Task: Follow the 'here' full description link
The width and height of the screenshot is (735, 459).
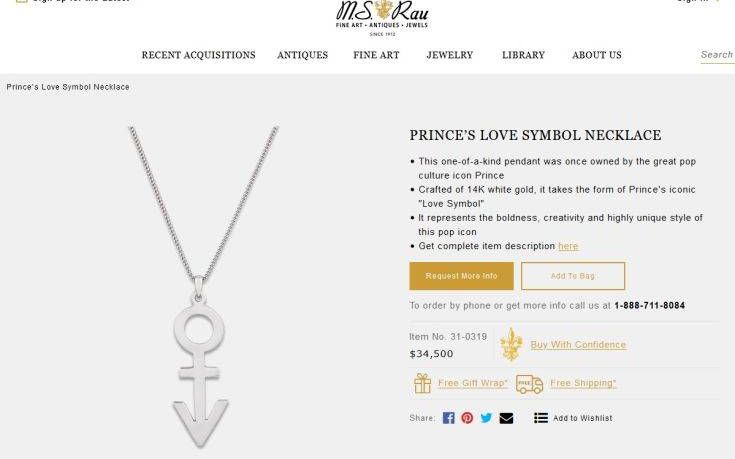Action: [x=568, y=246]
